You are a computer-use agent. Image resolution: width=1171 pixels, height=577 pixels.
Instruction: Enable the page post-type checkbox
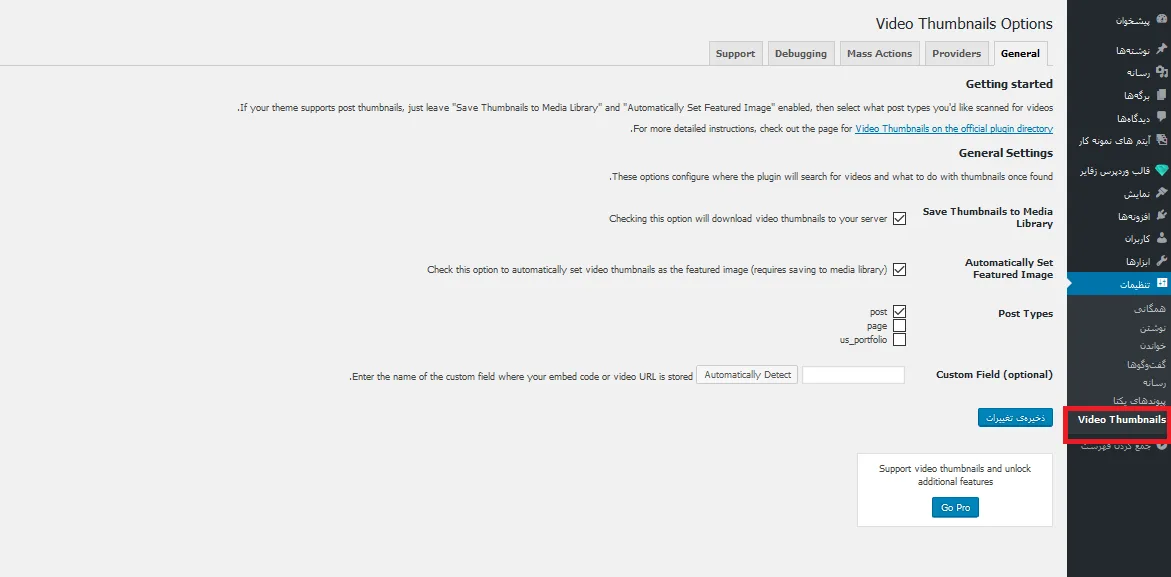pos(899,325)
